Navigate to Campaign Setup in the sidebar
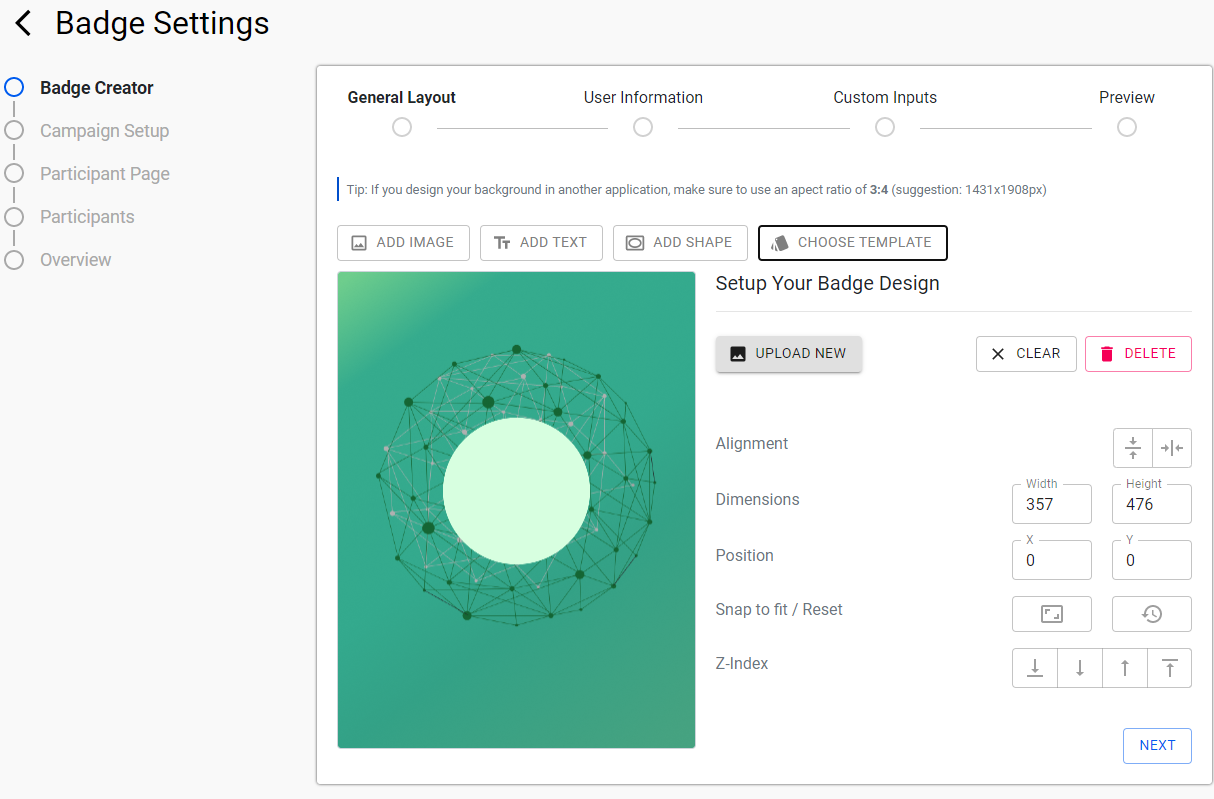 click(104, 130)
